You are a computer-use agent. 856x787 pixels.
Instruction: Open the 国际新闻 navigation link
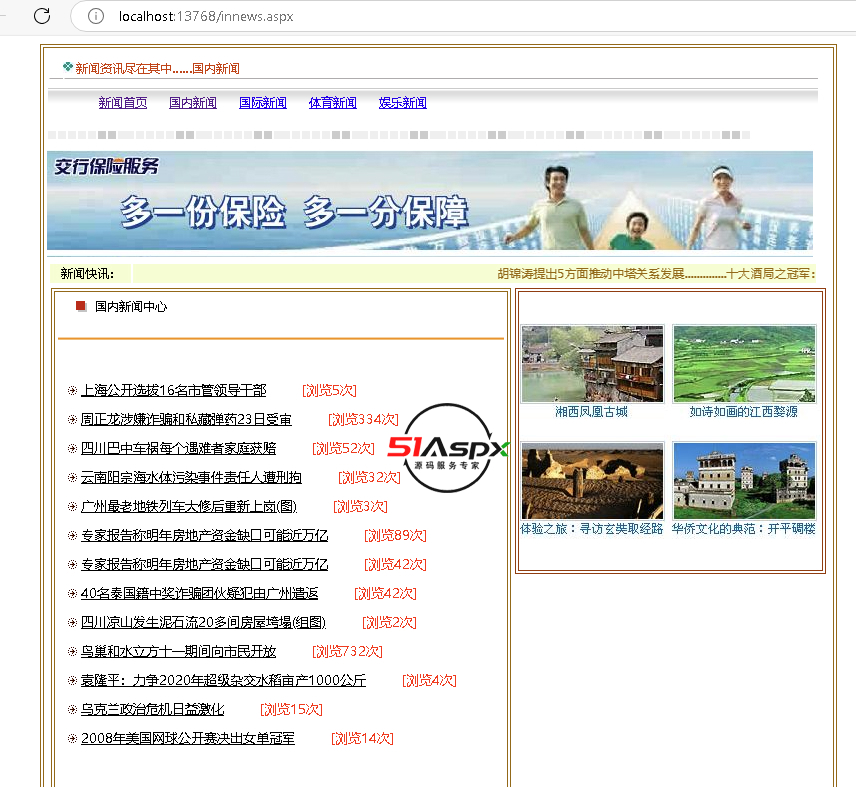click(x=263, y=103)
